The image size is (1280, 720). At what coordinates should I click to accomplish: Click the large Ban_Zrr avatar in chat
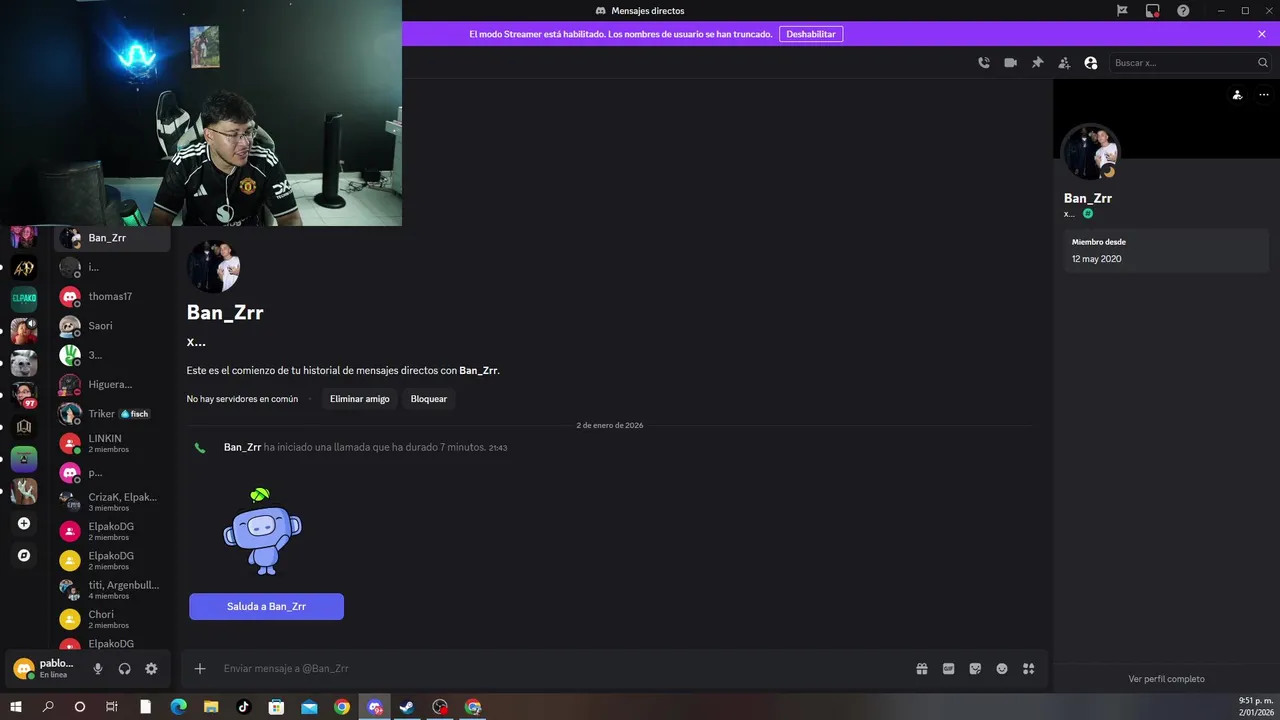(x=214, y=266)
